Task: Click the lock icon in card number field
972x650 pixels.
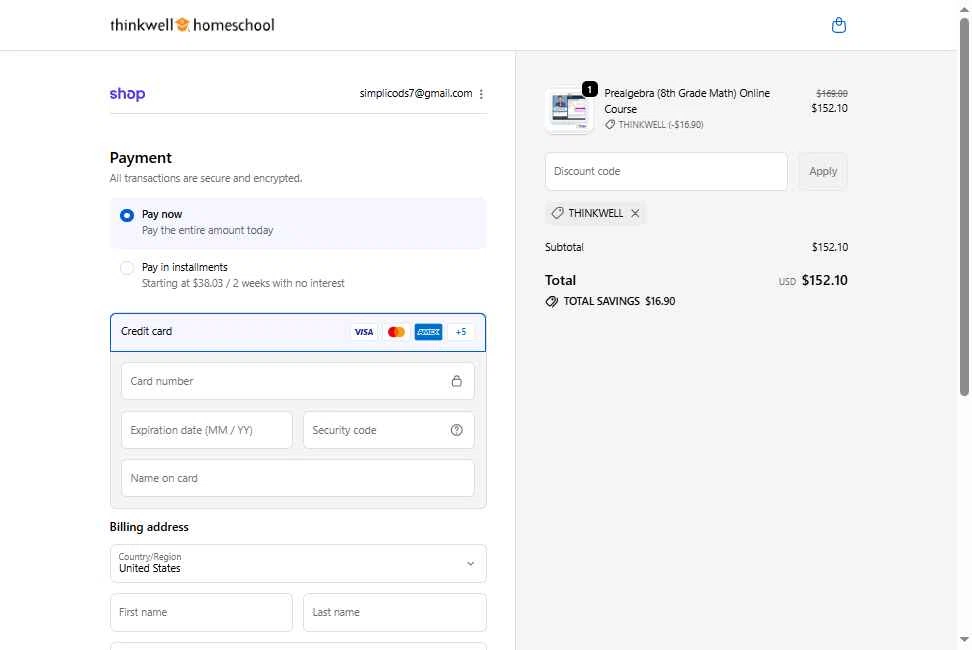Action: (456, 381)
